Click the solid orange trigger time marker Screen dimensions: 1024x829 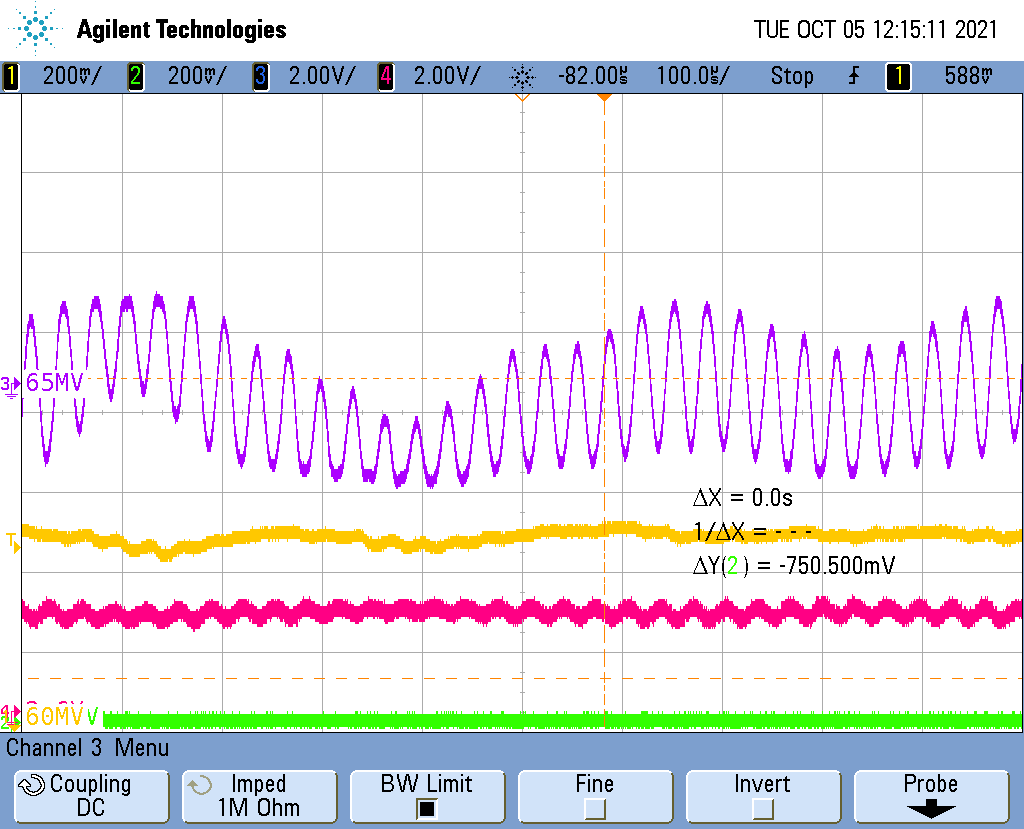point(605,97)
